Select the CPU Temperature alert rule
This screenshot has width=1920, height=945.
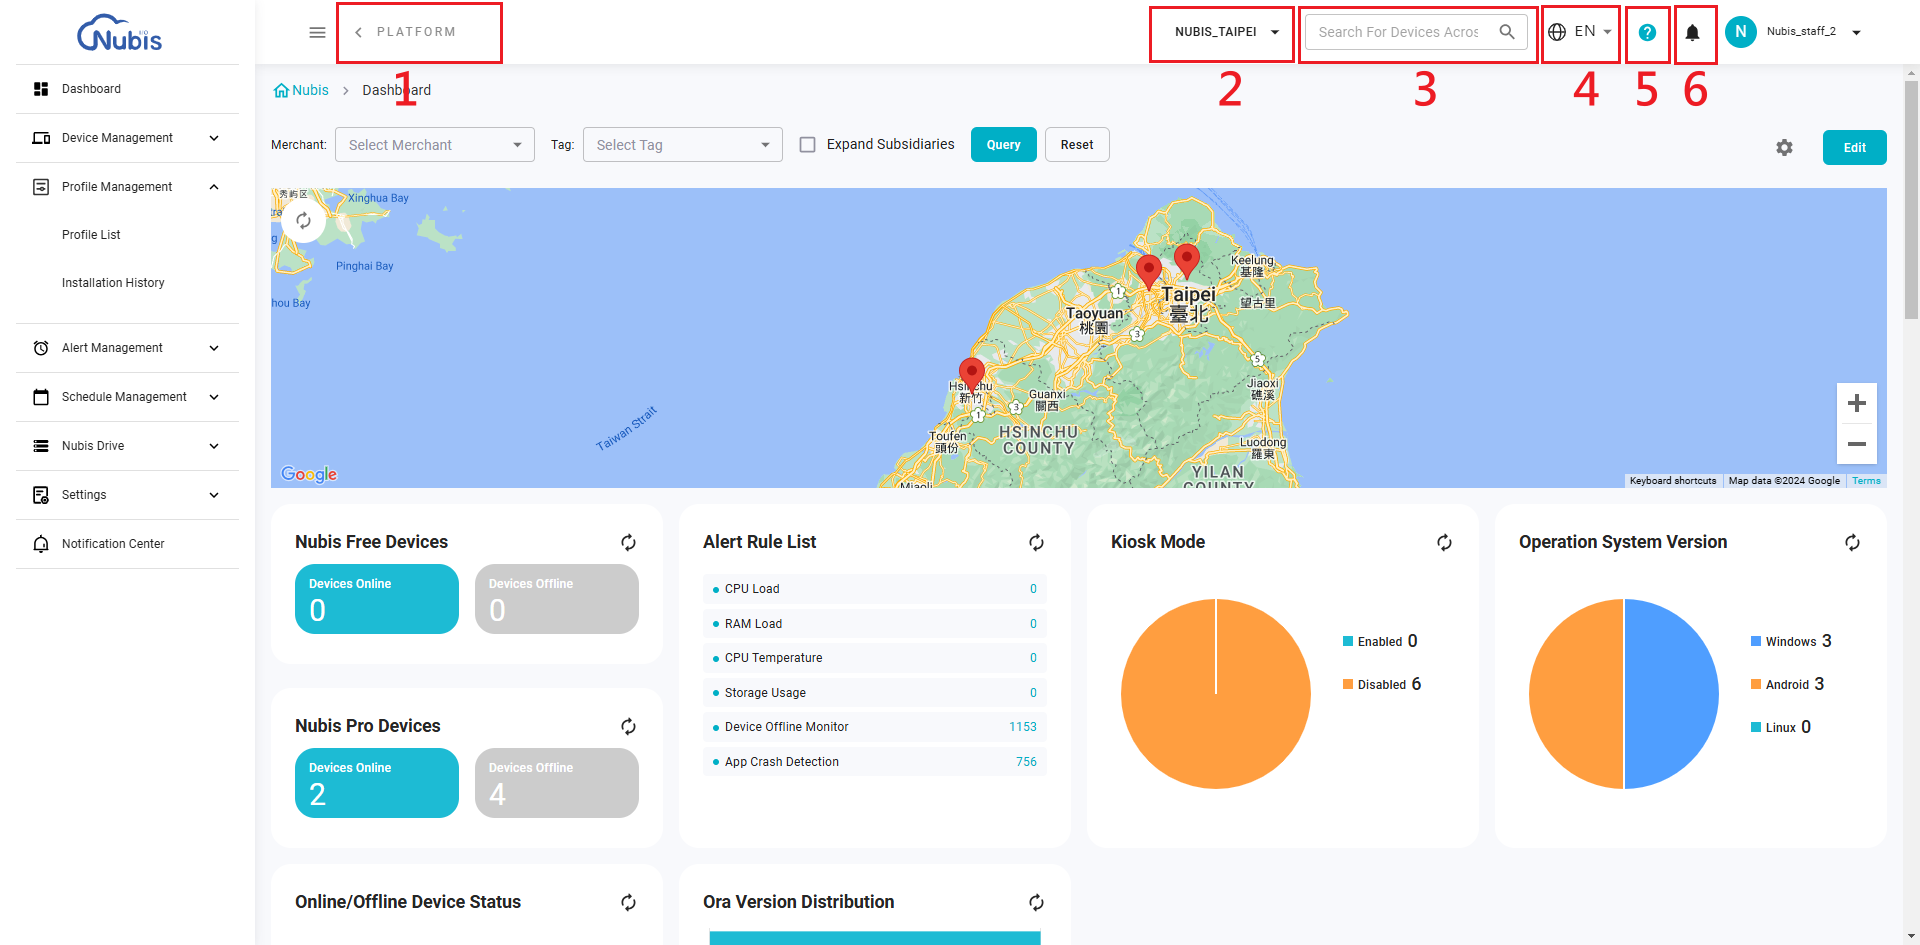[875, 658]
